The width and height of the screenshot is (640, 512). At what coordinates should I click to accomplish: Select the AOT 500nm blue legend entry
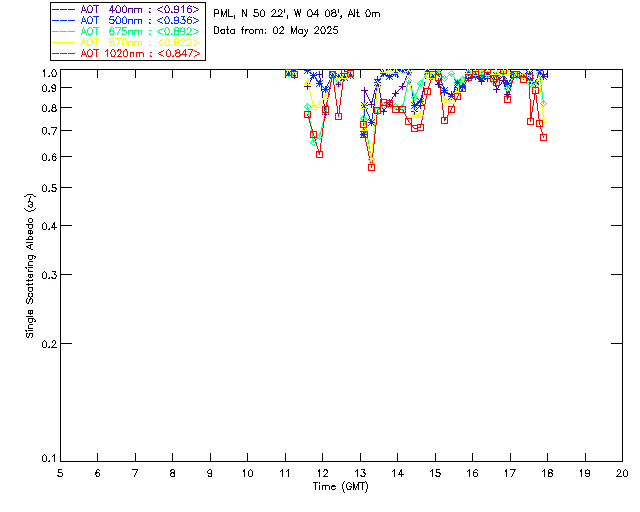tap(127, 19)
